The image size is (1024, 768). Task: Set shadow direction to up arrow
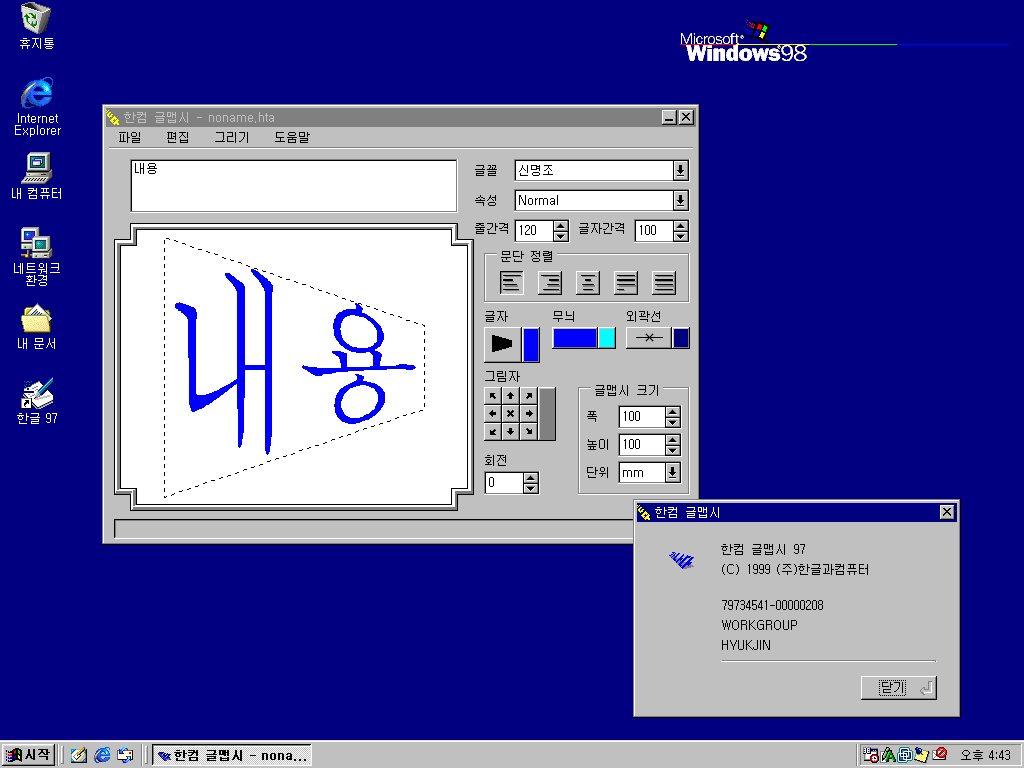511,396
